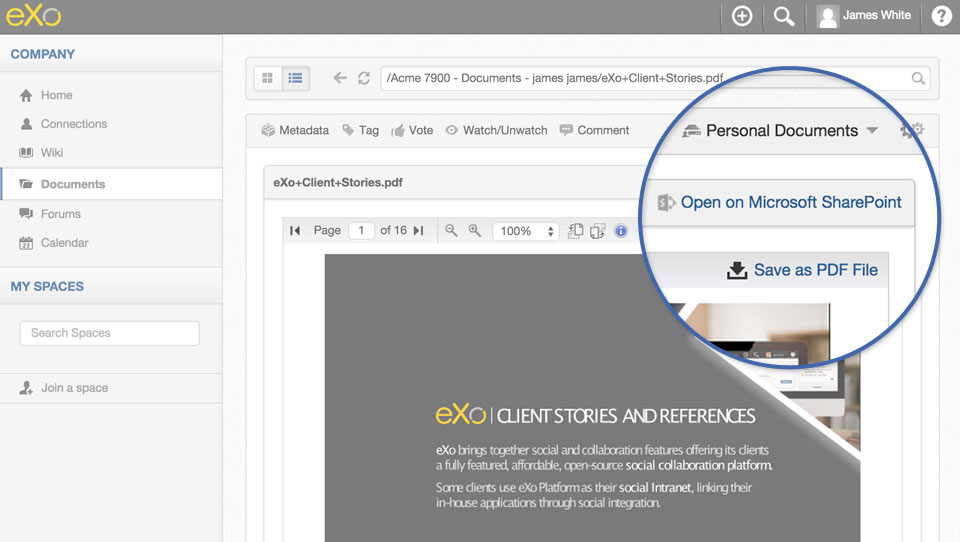Open the gear settings icon

[x=912, y=130]
